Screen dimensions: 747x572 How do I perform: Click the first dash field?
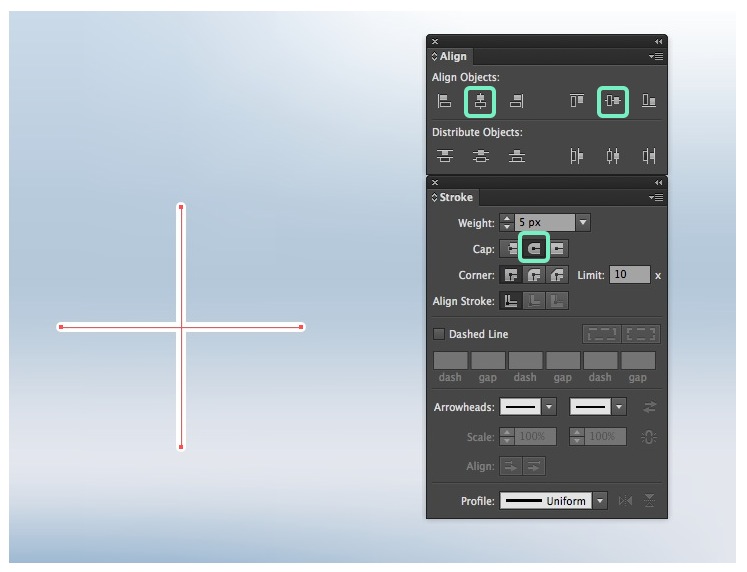pyautogui.click(x=450, y=361)
